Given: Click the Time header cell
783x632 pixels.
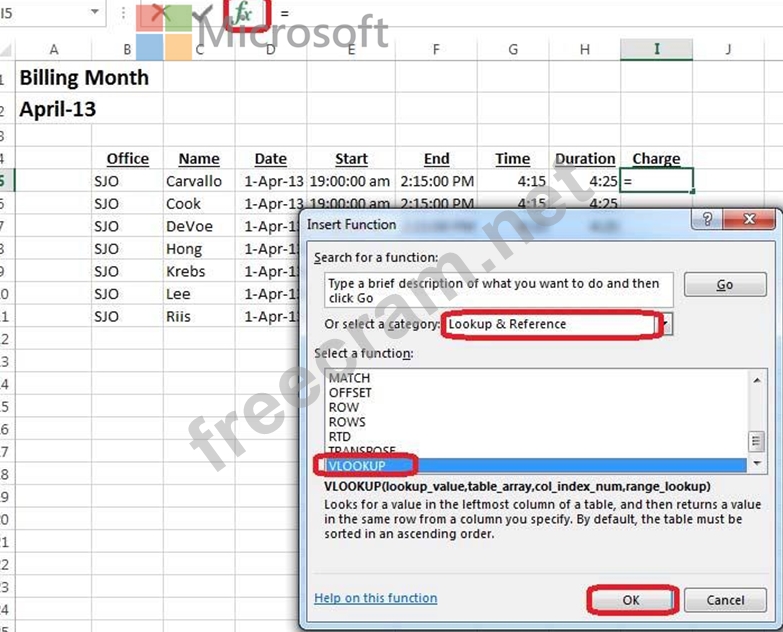Looking at the screenshot, I should tap(513, 159).
